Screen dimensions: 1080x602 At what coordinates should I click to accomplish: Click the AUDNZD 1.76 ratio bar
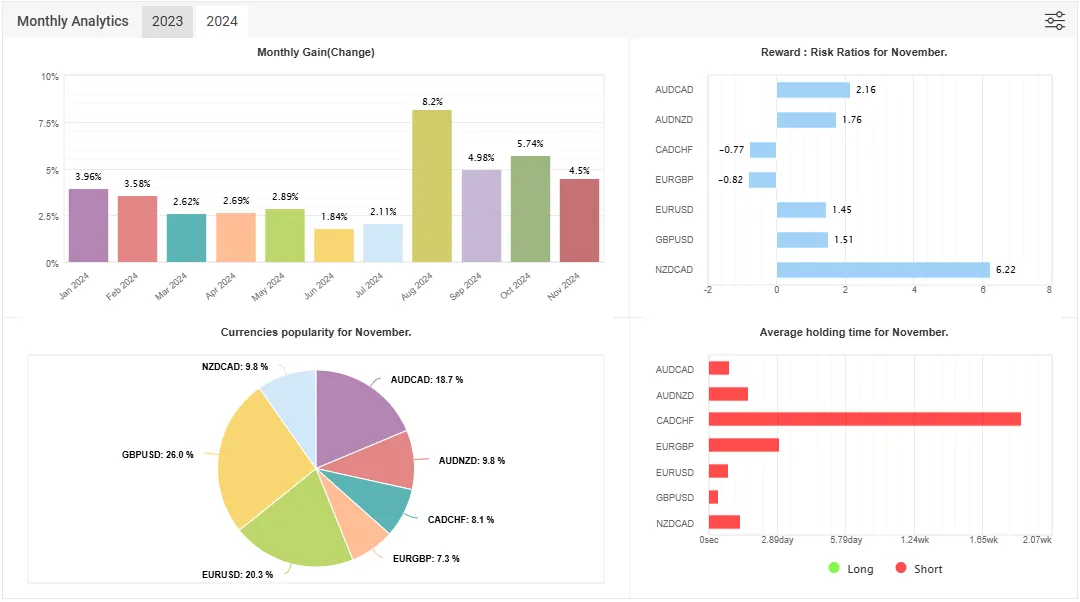[x=807, y=120]
